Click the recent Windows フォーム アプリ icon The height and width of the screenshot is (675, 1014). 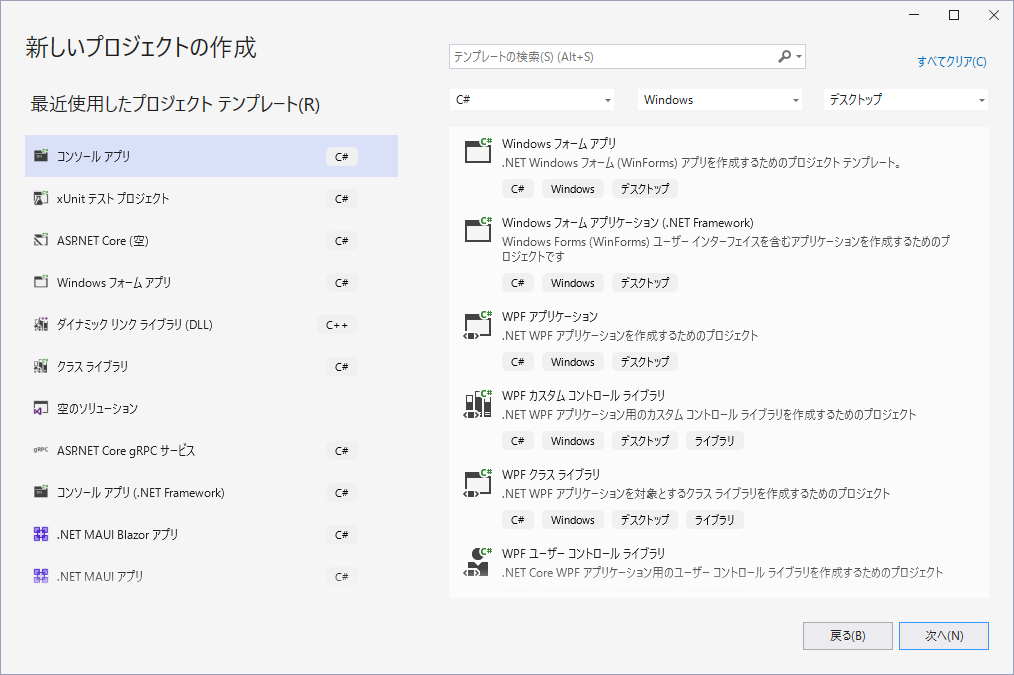tap(41, 282)
